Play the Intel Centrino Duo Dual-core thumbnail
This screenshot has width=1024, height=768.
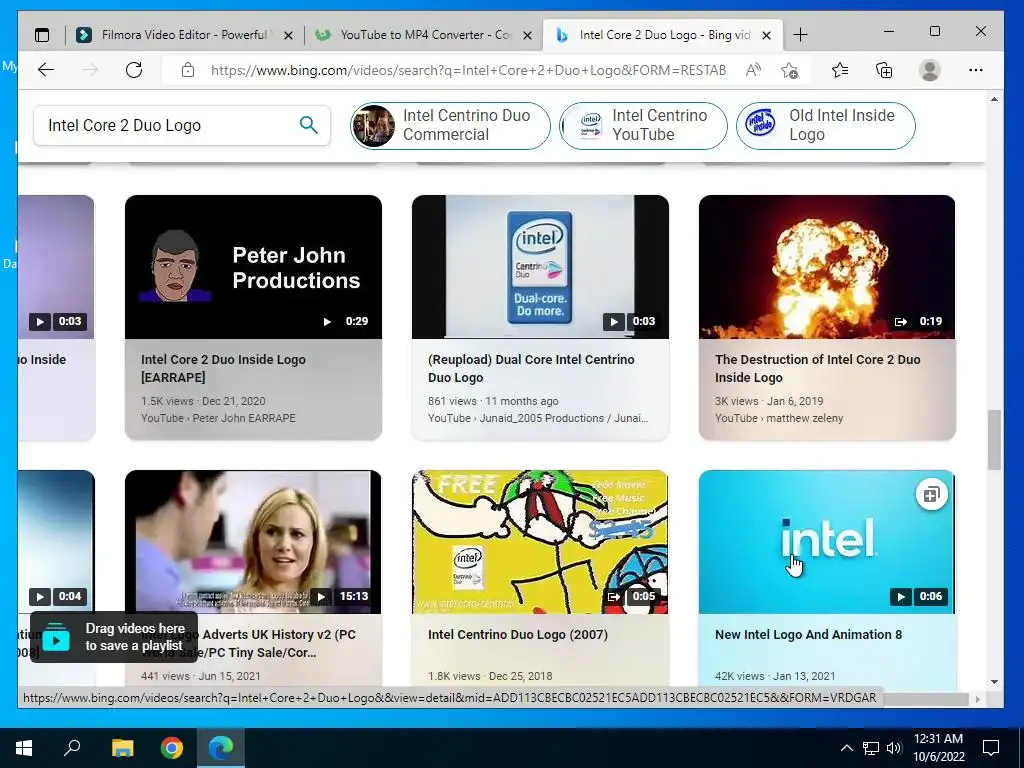tap(540, 266)
